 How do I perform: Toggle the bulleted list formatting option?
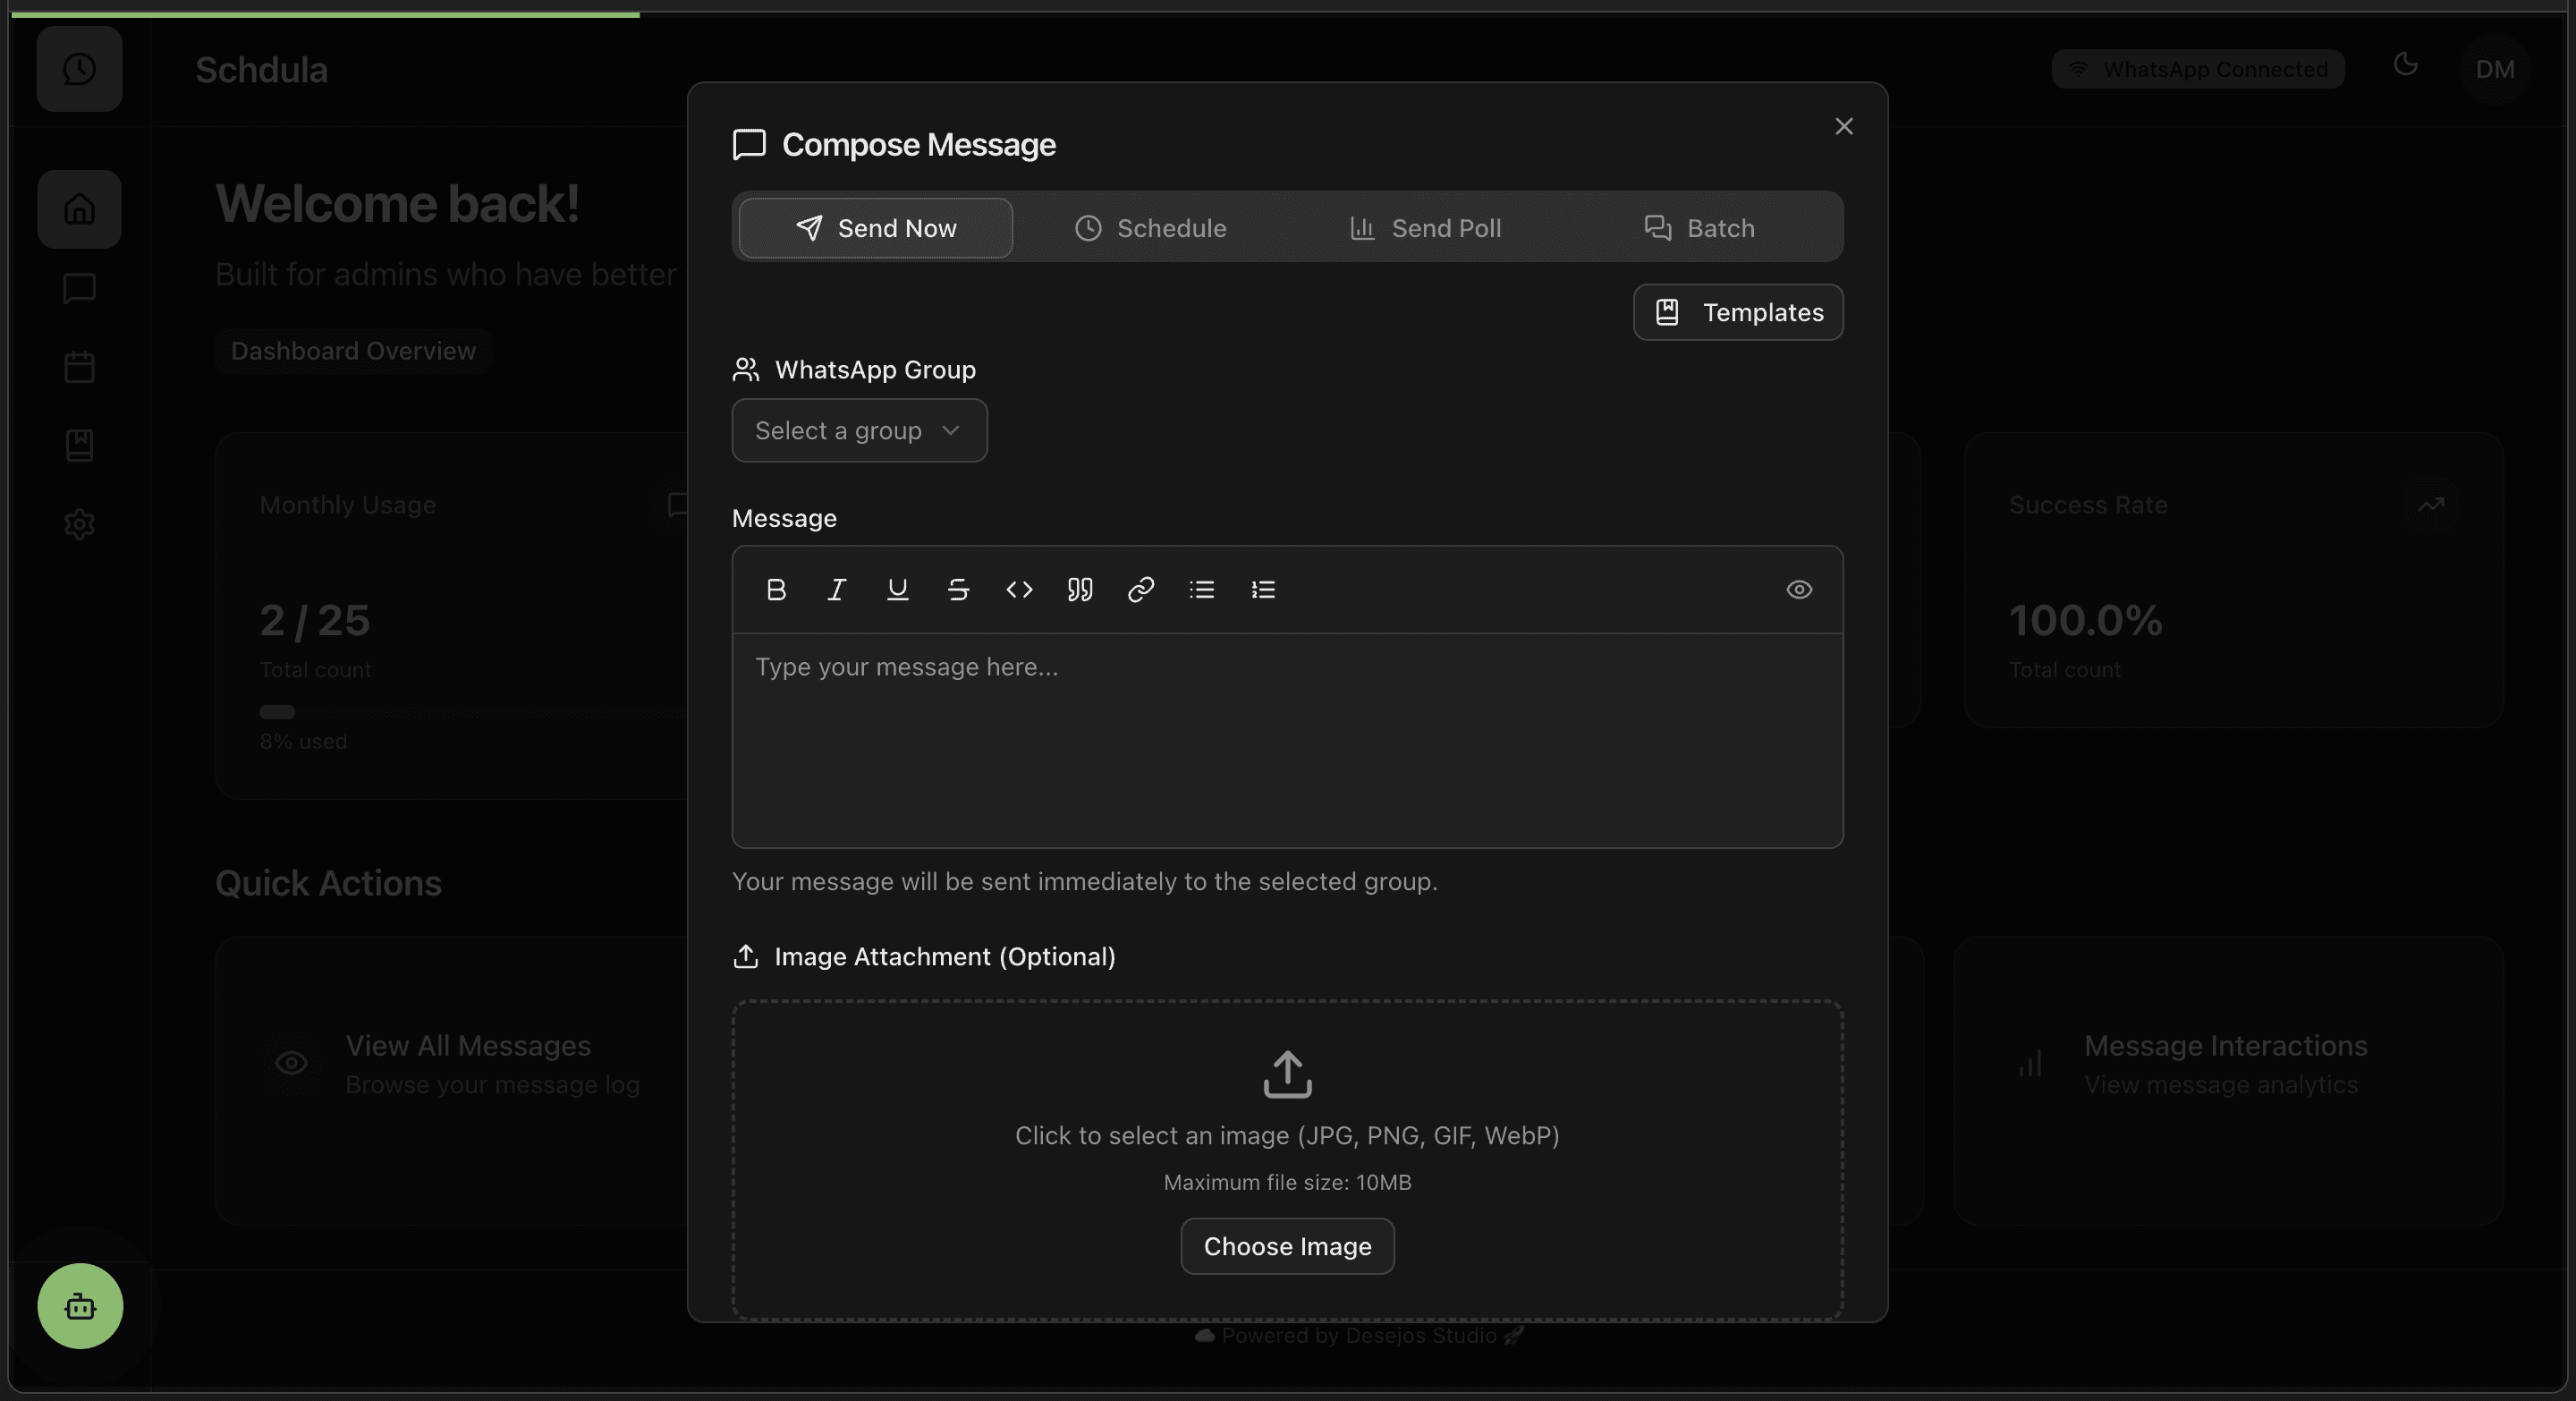1202,589
